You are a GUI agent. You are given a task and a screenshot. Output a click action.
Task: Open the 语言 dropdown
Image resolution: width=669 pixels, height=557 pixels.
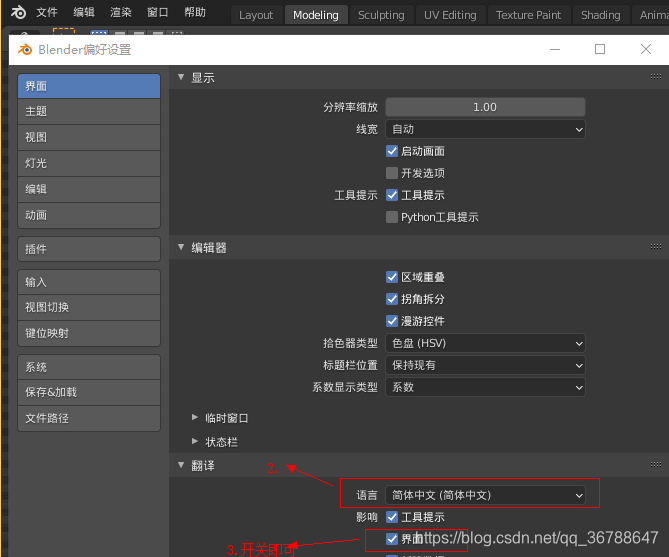point(485,496)
